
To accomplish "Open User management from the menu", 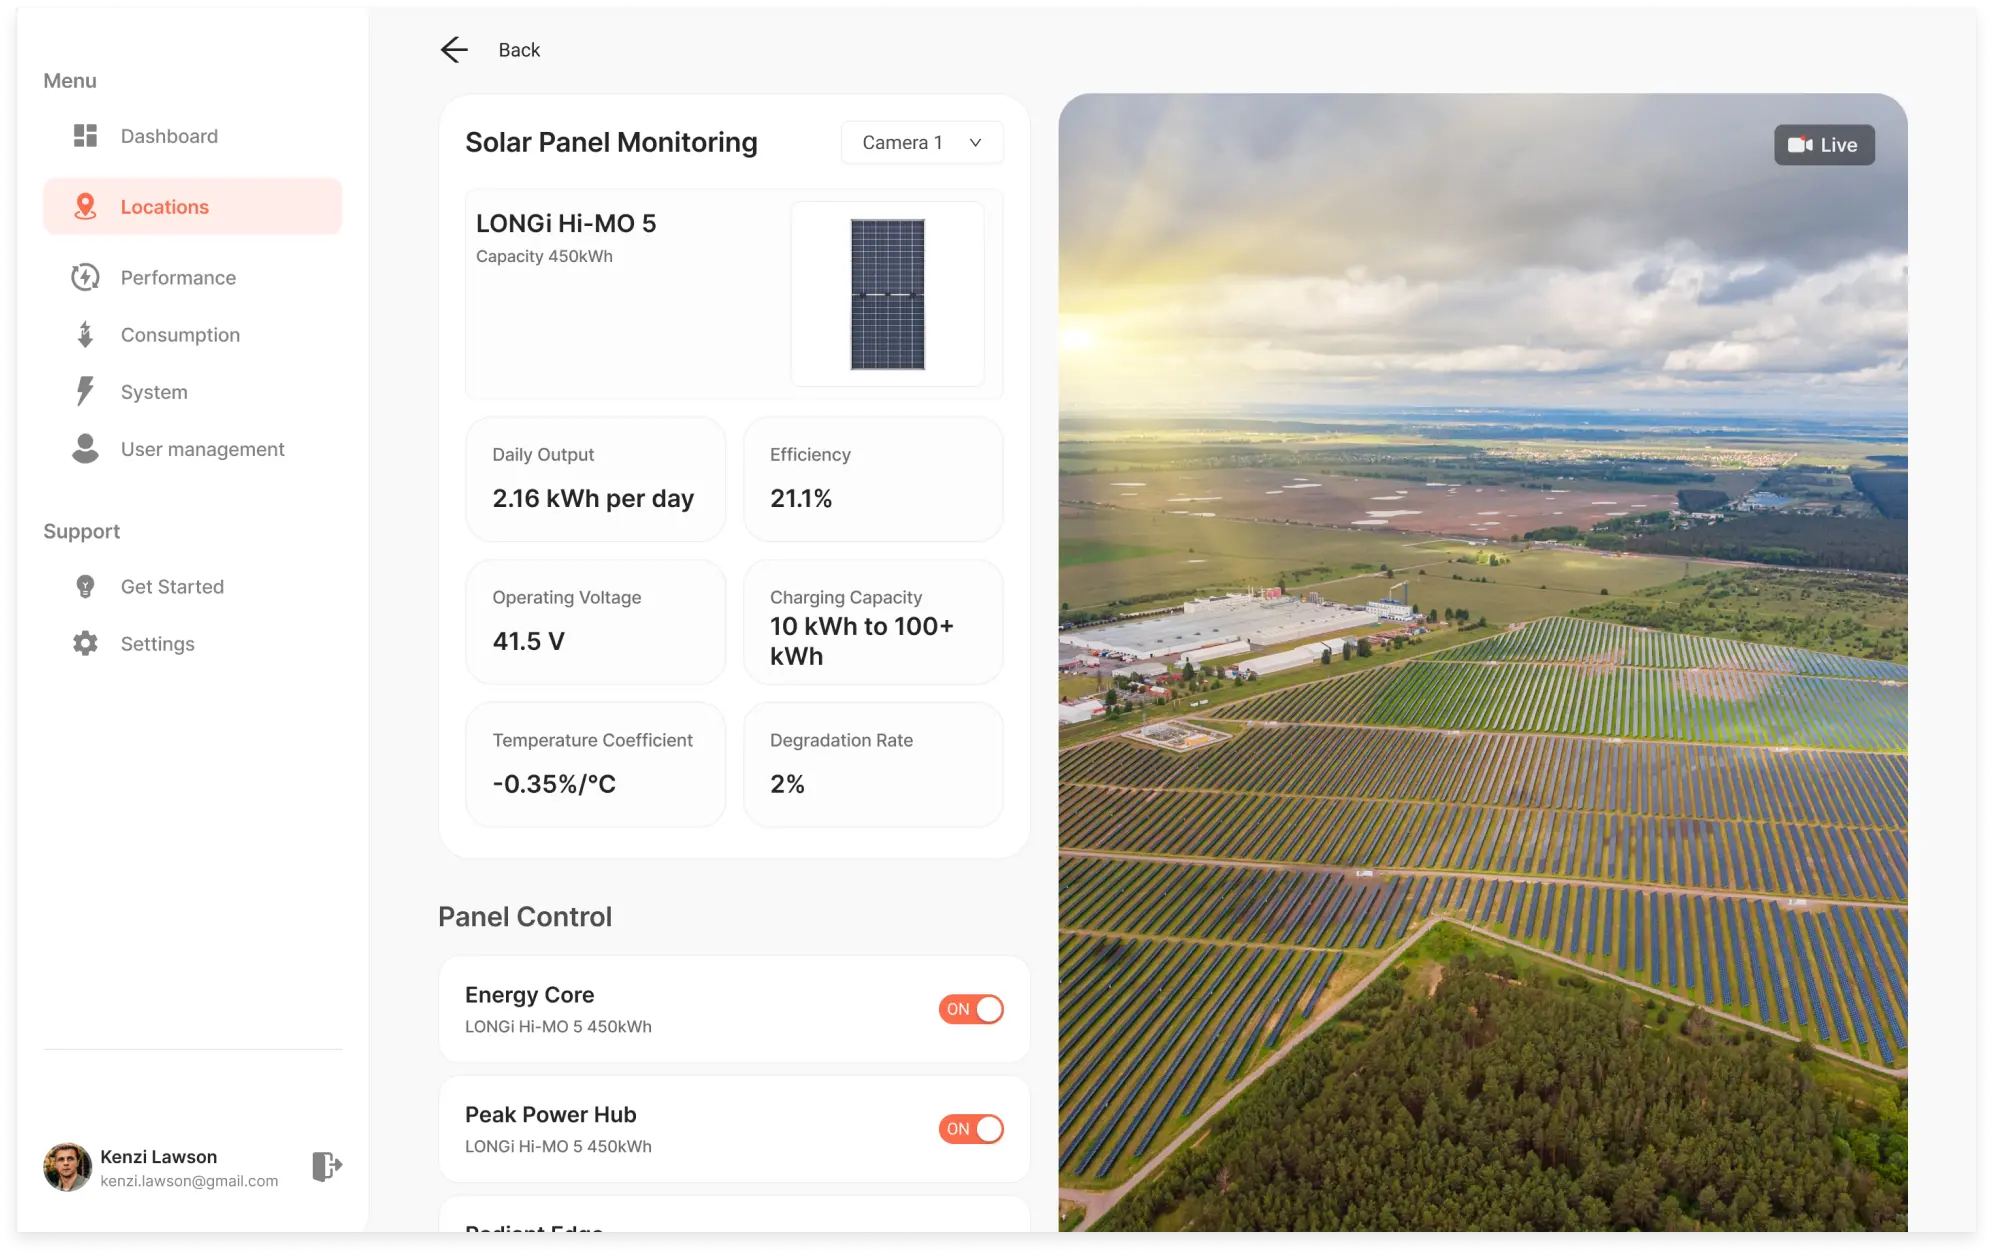I will coord(202,449).
